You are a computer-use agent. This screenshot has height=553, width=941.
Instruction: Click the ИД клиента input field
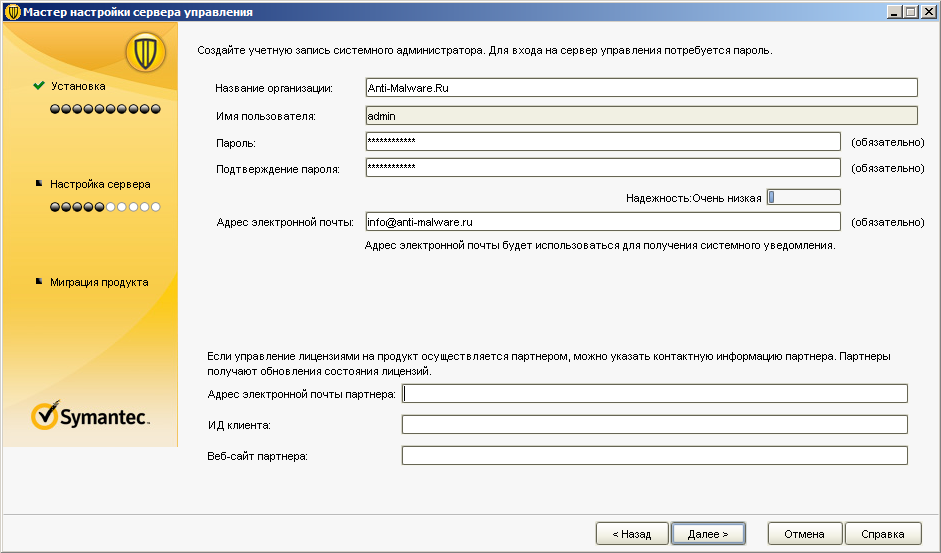[654, 425]
